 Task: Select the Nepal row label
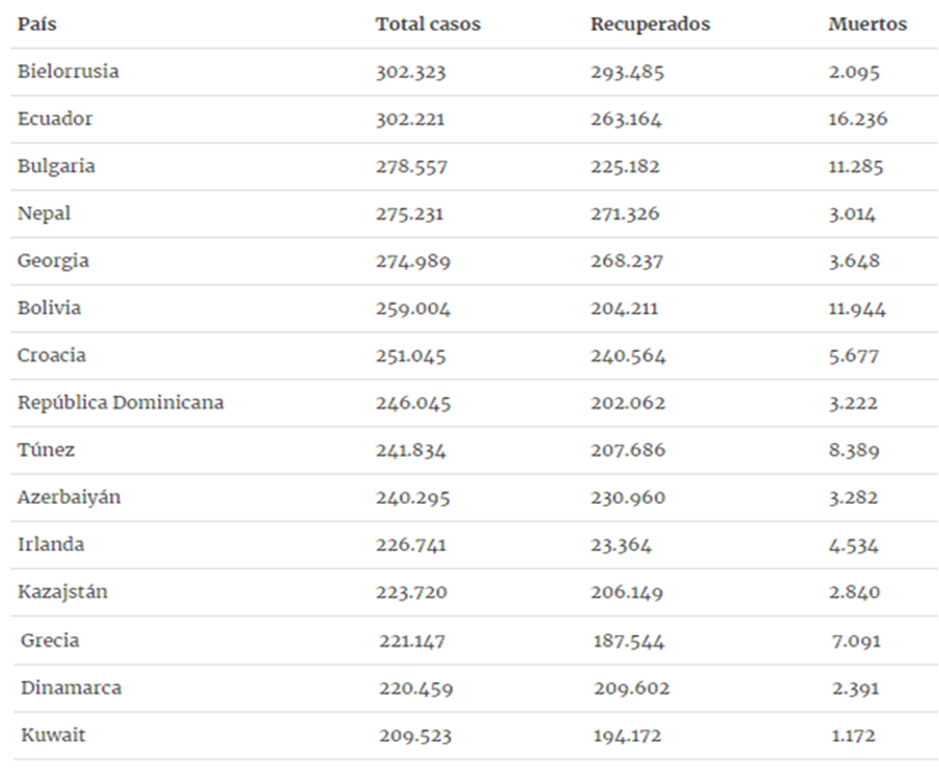click(x=44, y=214)
